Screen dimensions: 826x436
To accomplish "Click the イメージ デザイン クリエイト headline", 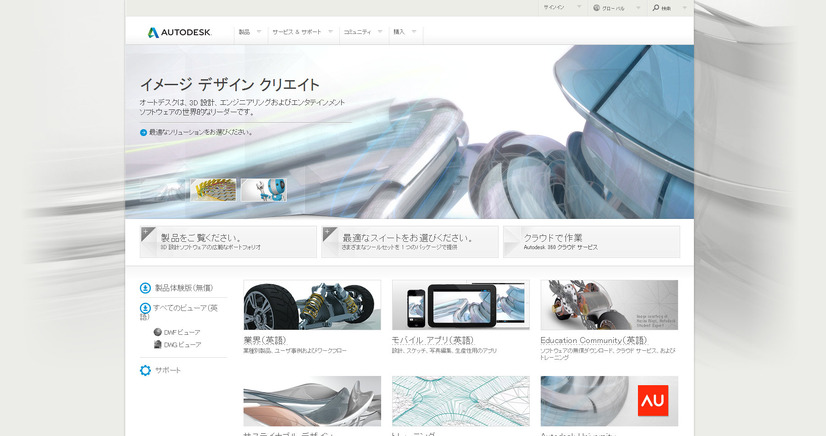I will click(x=230, y=84).
